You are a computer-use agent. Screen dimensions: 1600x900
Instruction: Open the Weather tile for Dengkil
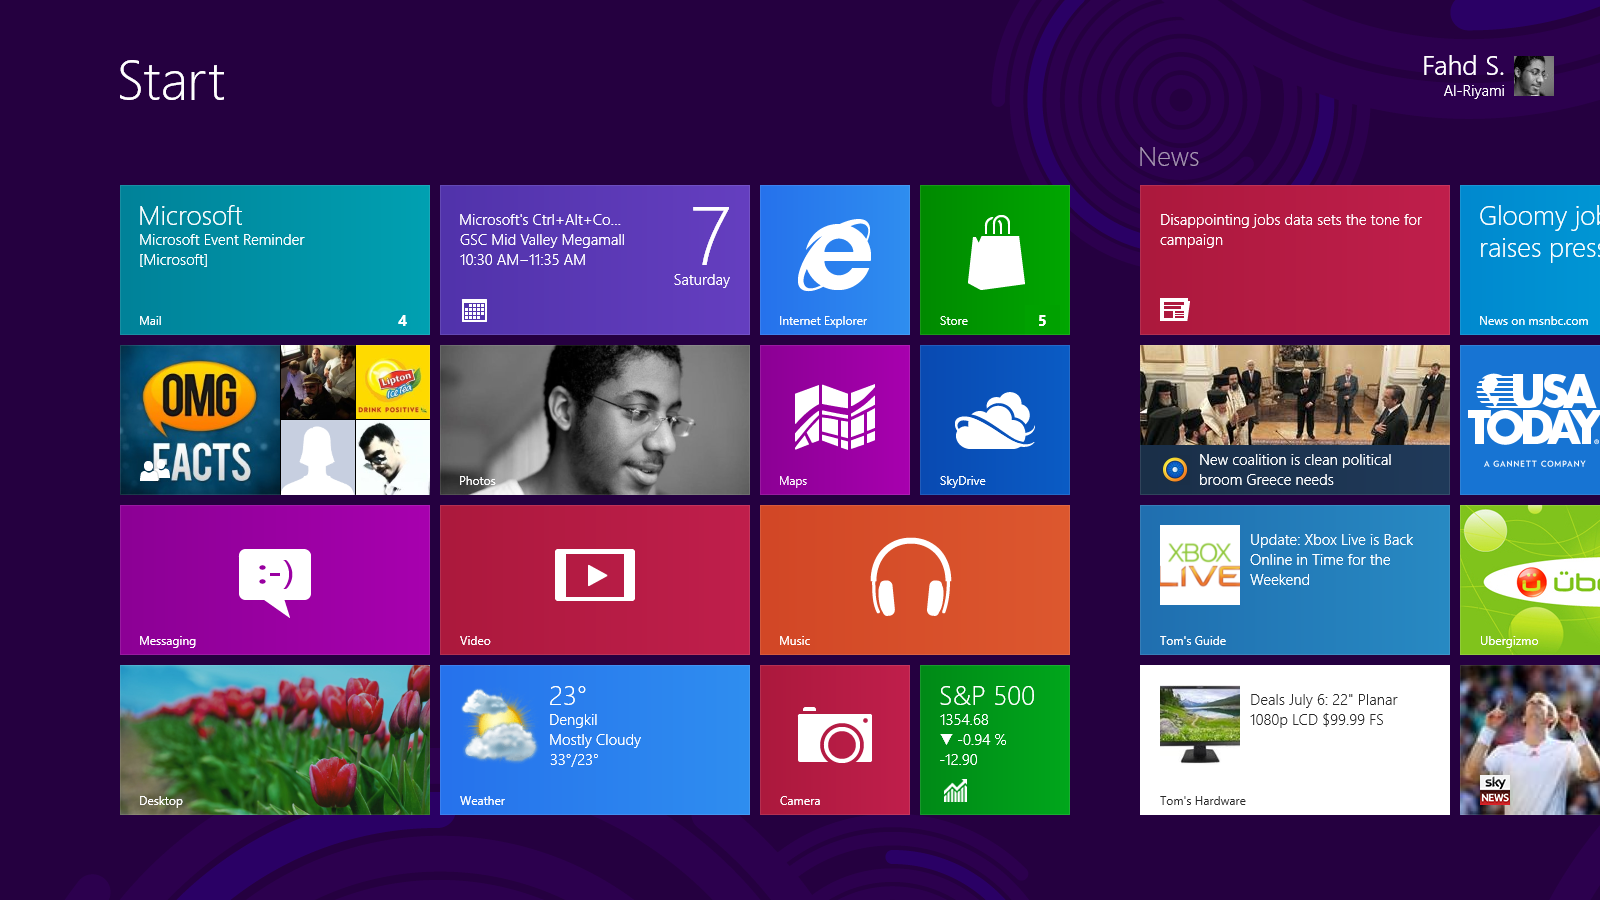[594, 739]
